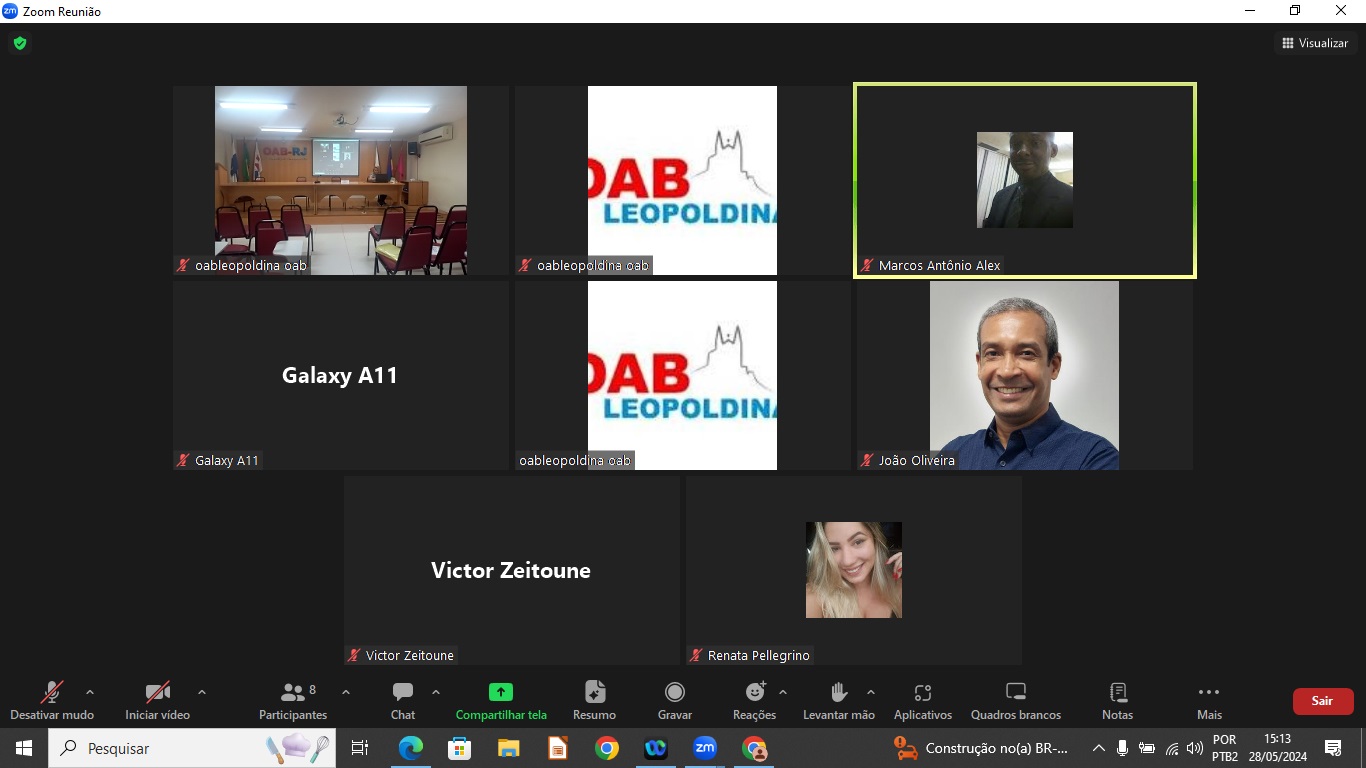Click the small Victor Zeitoune name label

[409, 656]
